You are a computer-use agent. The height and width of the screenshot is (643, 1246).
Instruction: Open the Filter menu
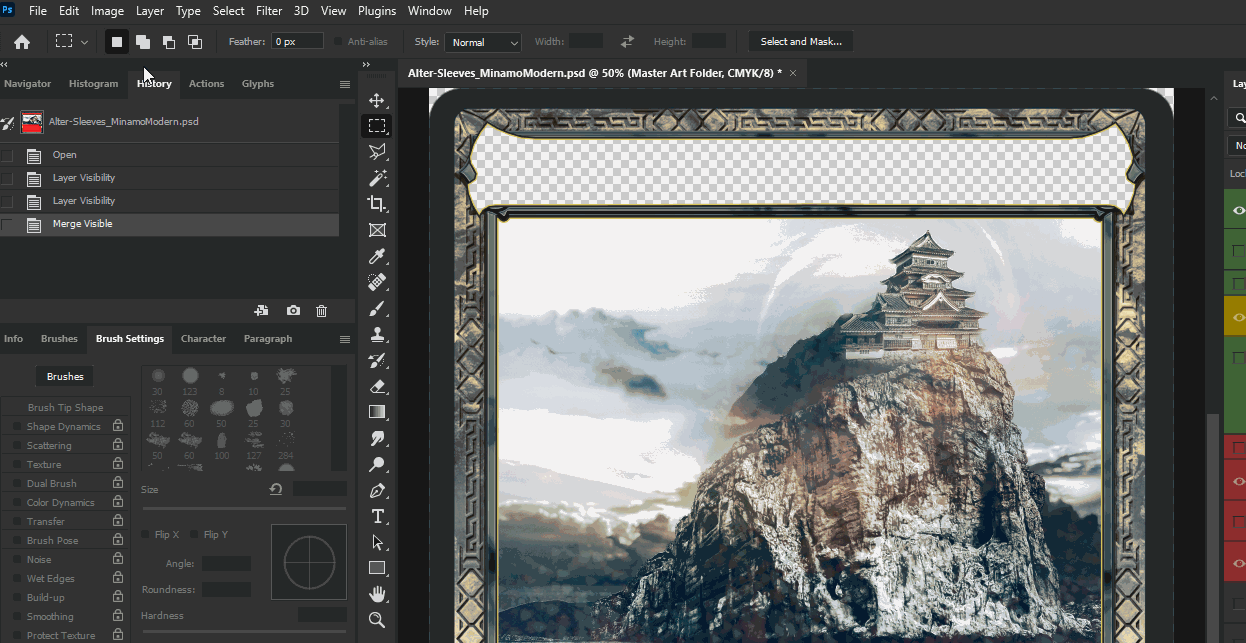(x=269, y=11)
